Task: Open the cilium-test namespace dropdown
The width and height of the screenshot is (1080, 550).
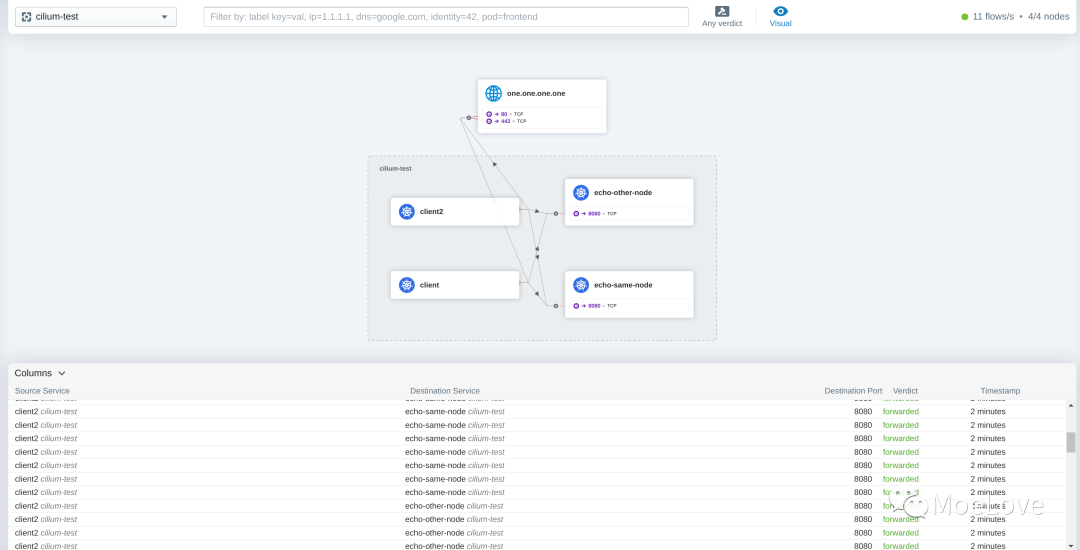Action: coord(96,17)
